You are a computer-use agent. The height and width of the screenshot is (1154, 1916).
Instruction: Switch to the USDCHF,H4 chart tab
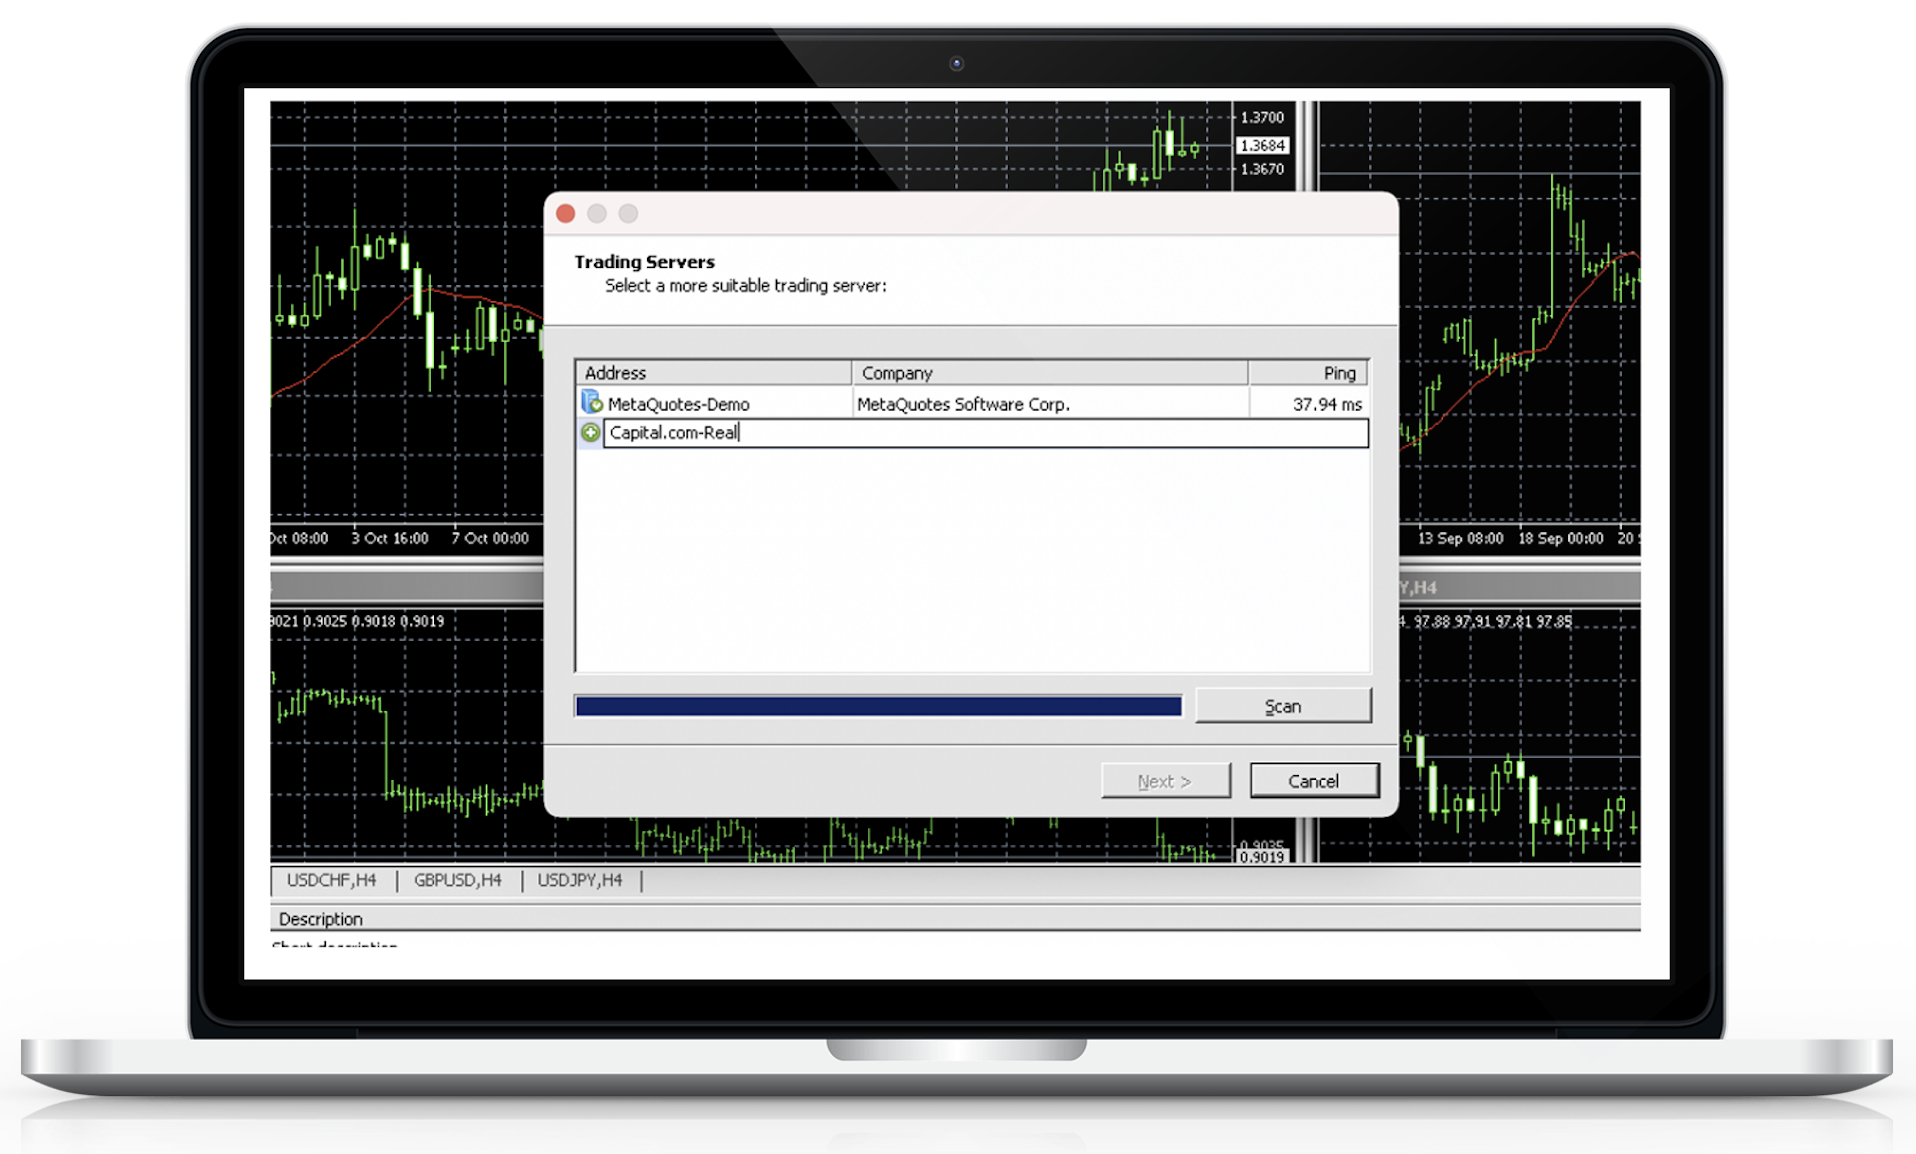(x=331, y=880)
